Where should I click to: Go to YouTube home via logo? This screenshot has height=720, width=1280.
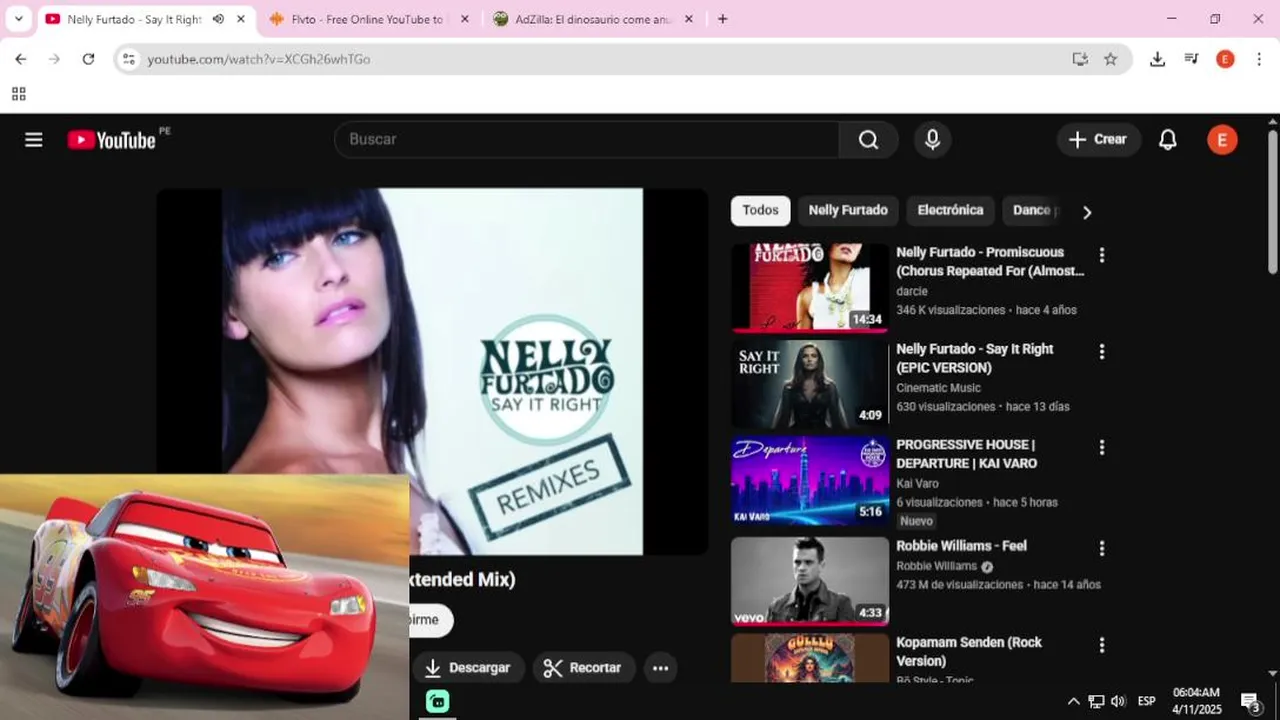112,140
